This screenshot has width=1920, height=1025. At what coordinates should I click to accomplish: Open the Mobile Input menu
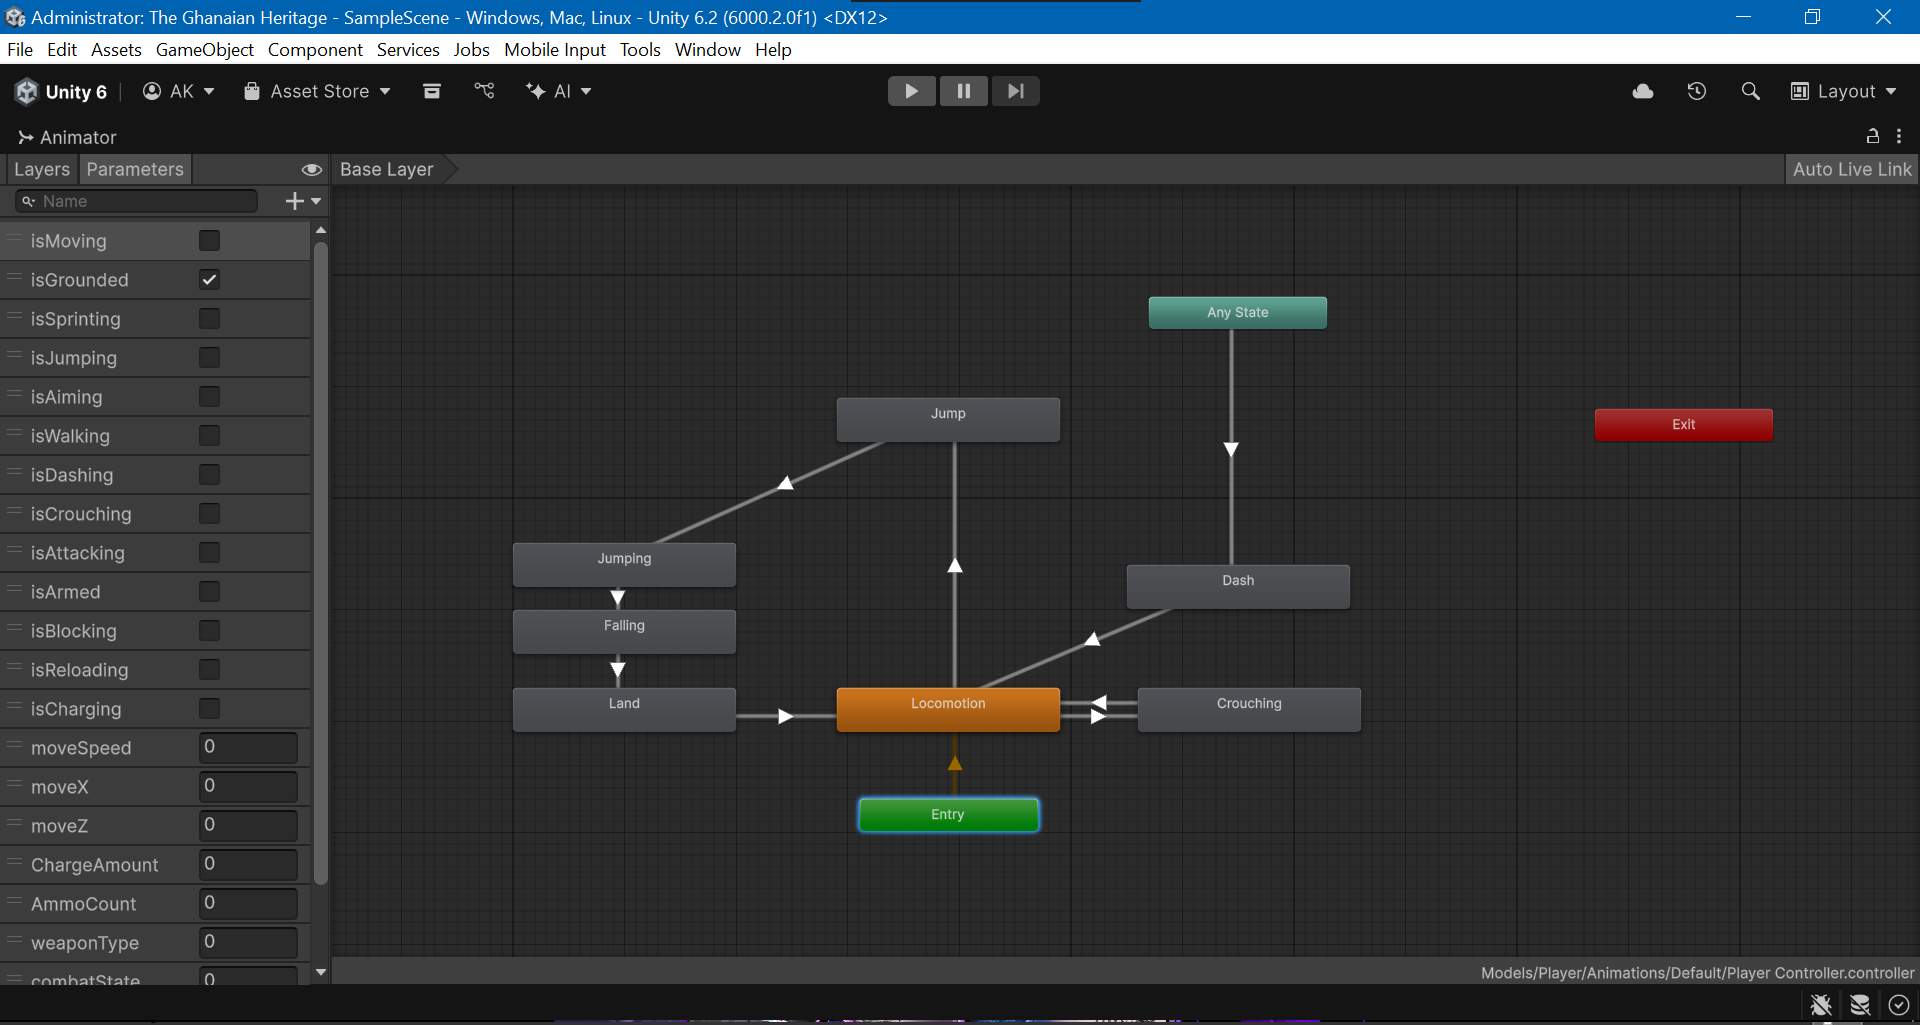tap(555, 49)
